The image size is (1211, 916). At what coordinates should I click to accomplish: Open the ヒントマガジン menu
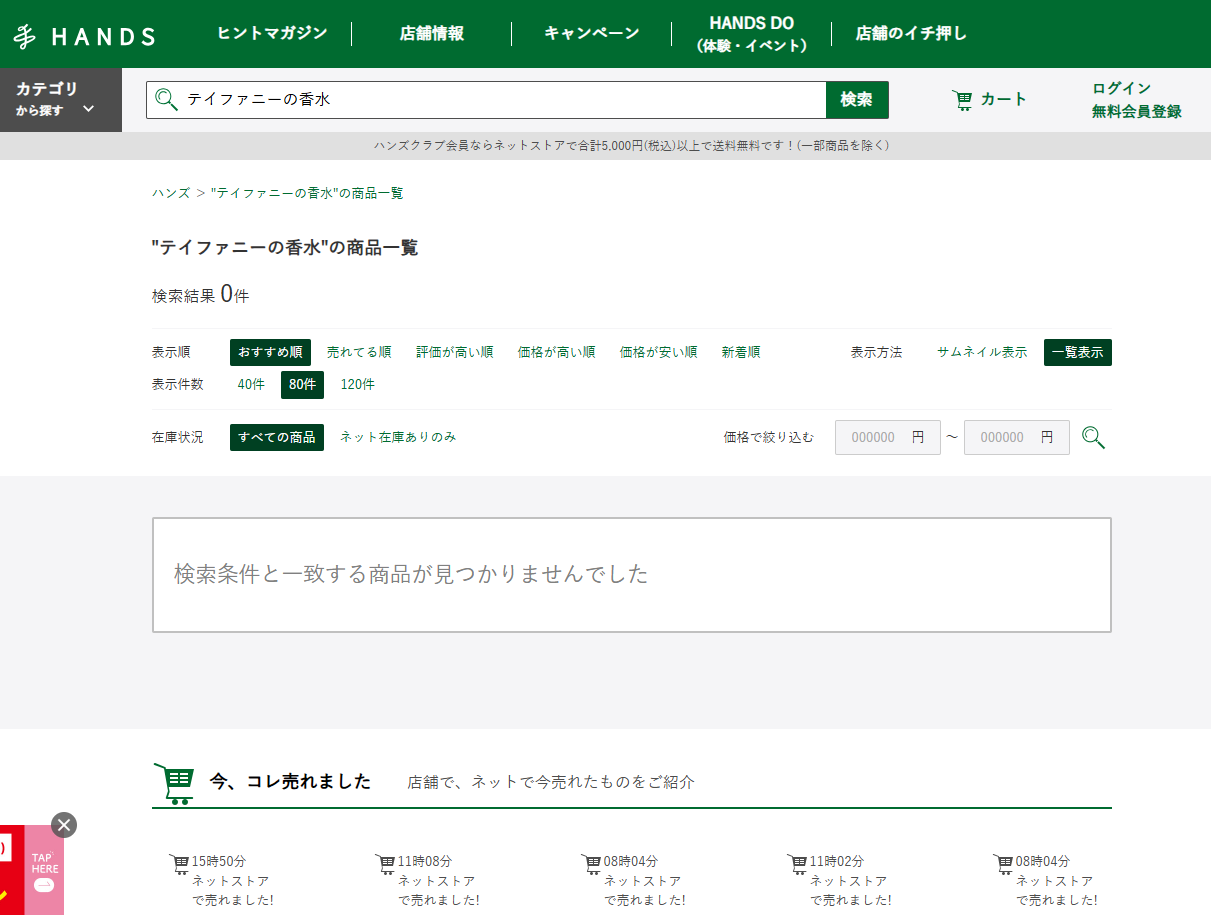coord(272,33)
